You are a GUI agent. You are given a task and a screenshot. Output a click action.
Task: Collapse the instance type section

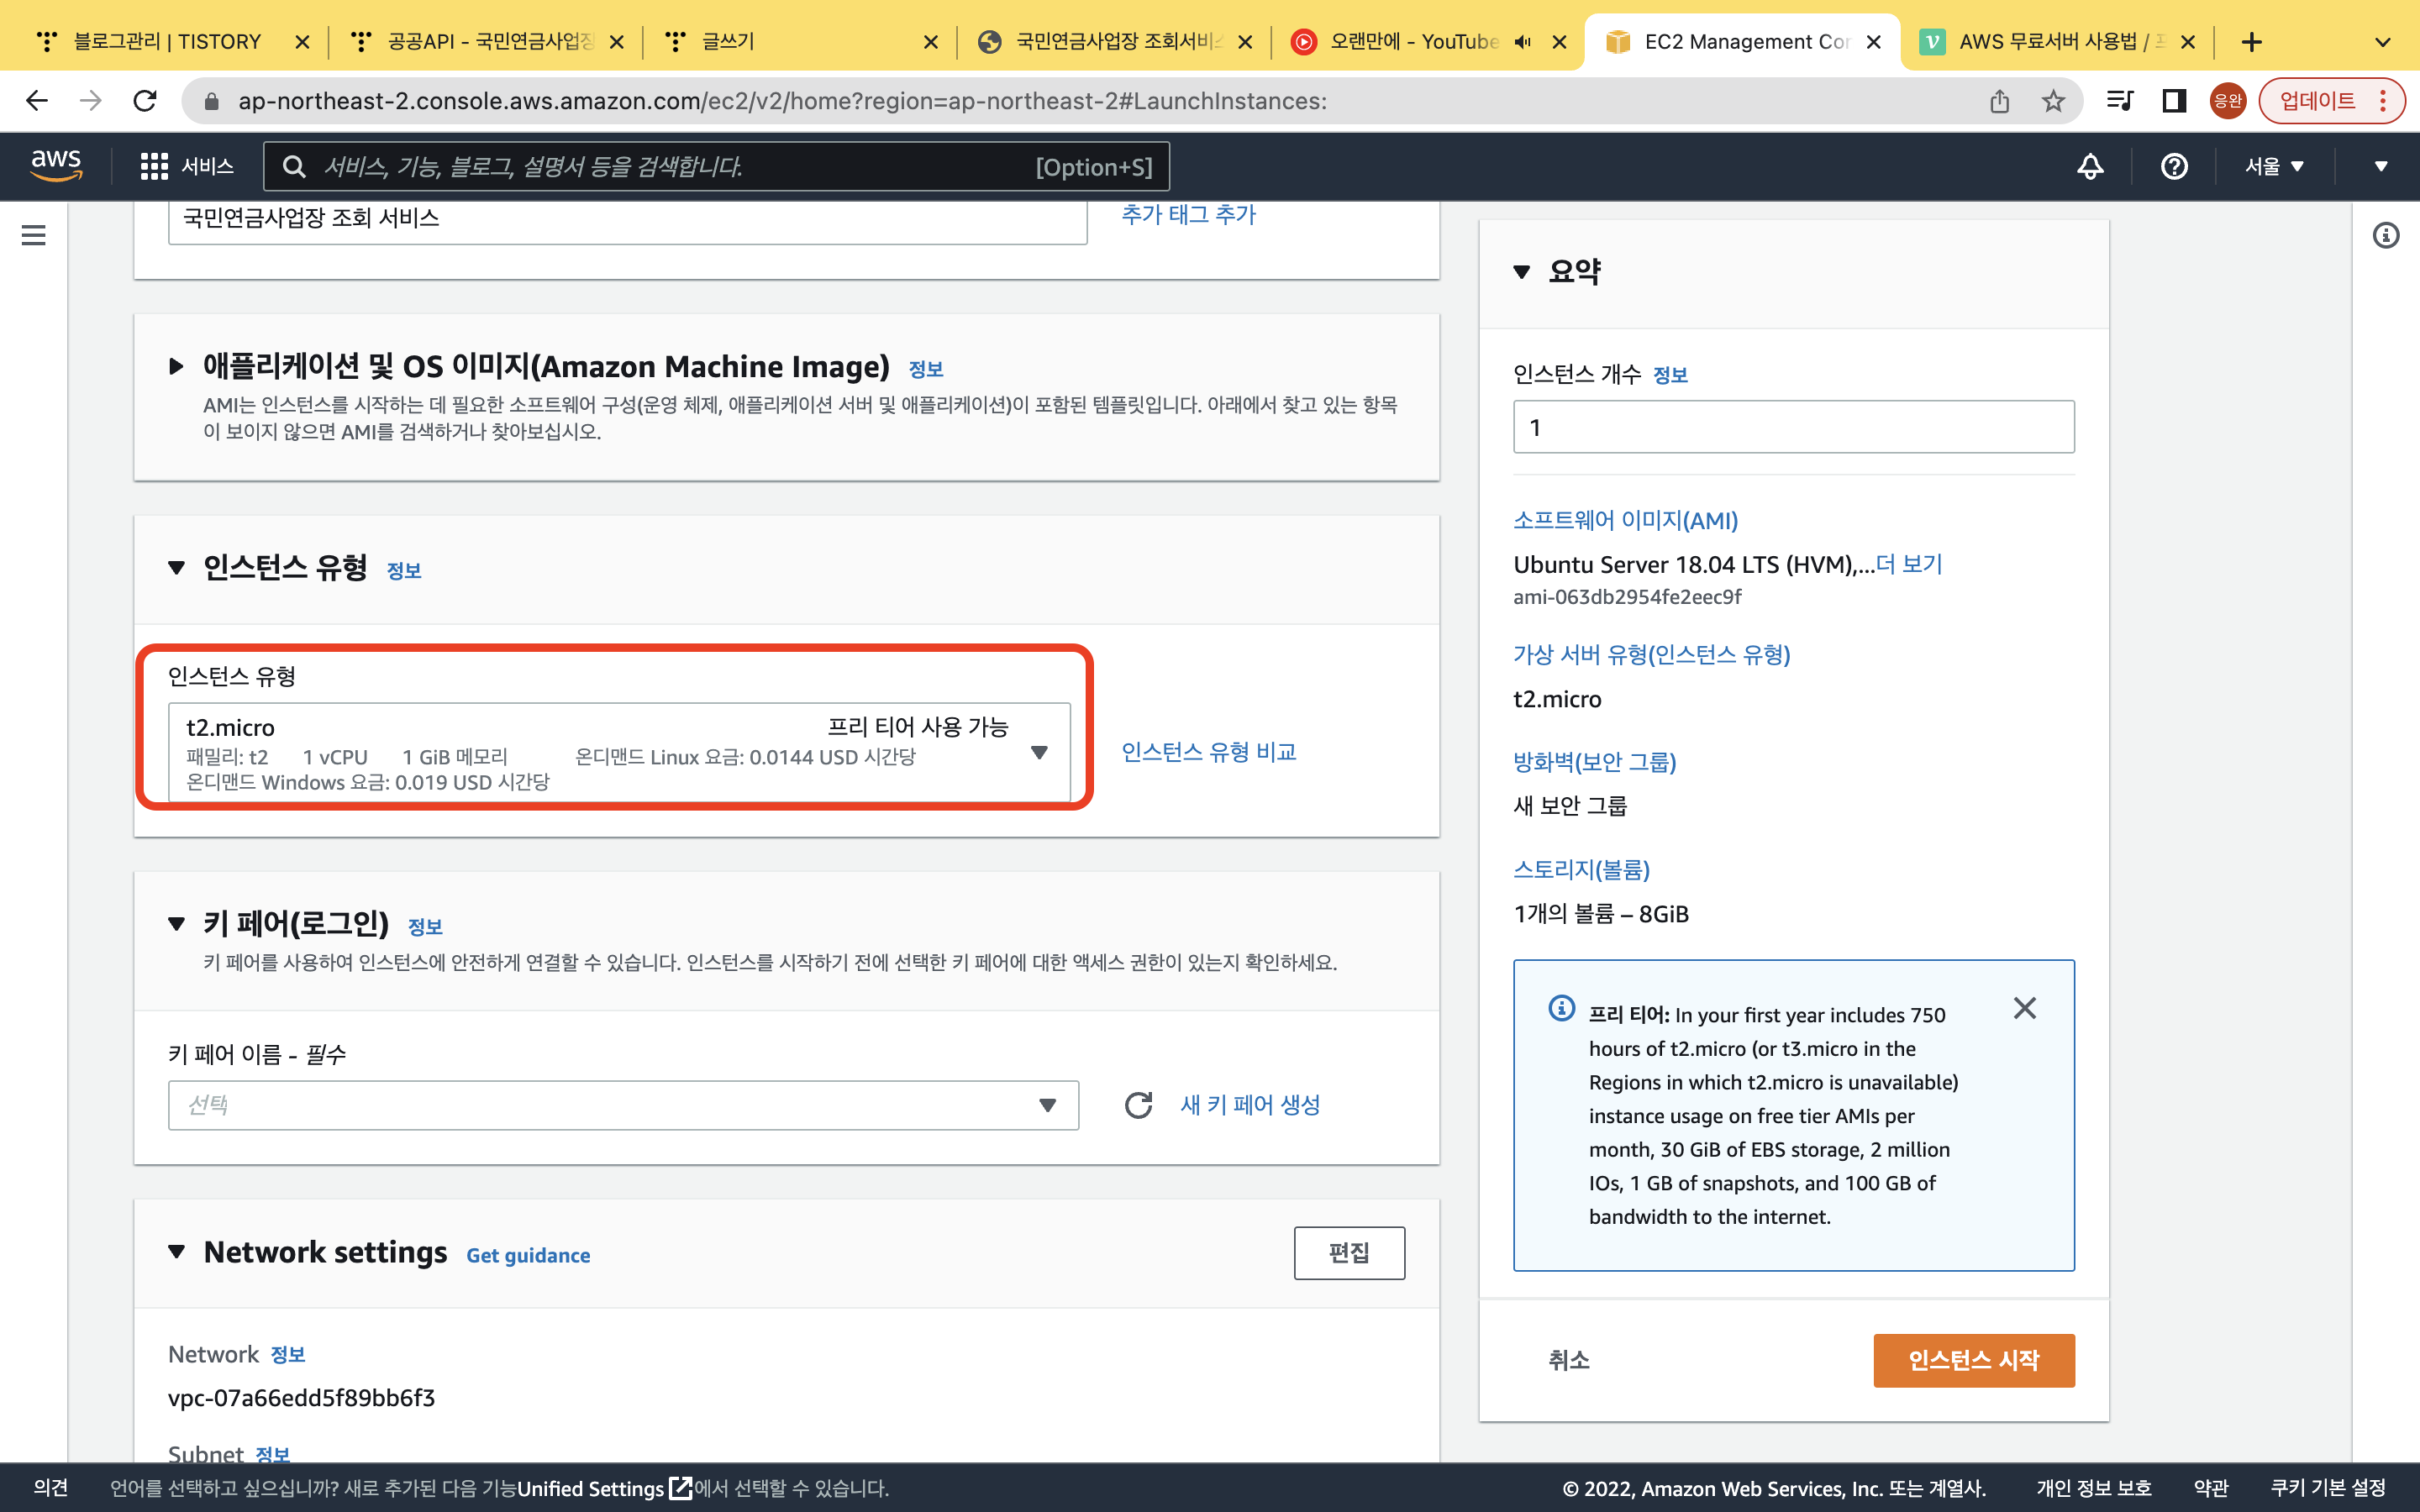point(177,568)
